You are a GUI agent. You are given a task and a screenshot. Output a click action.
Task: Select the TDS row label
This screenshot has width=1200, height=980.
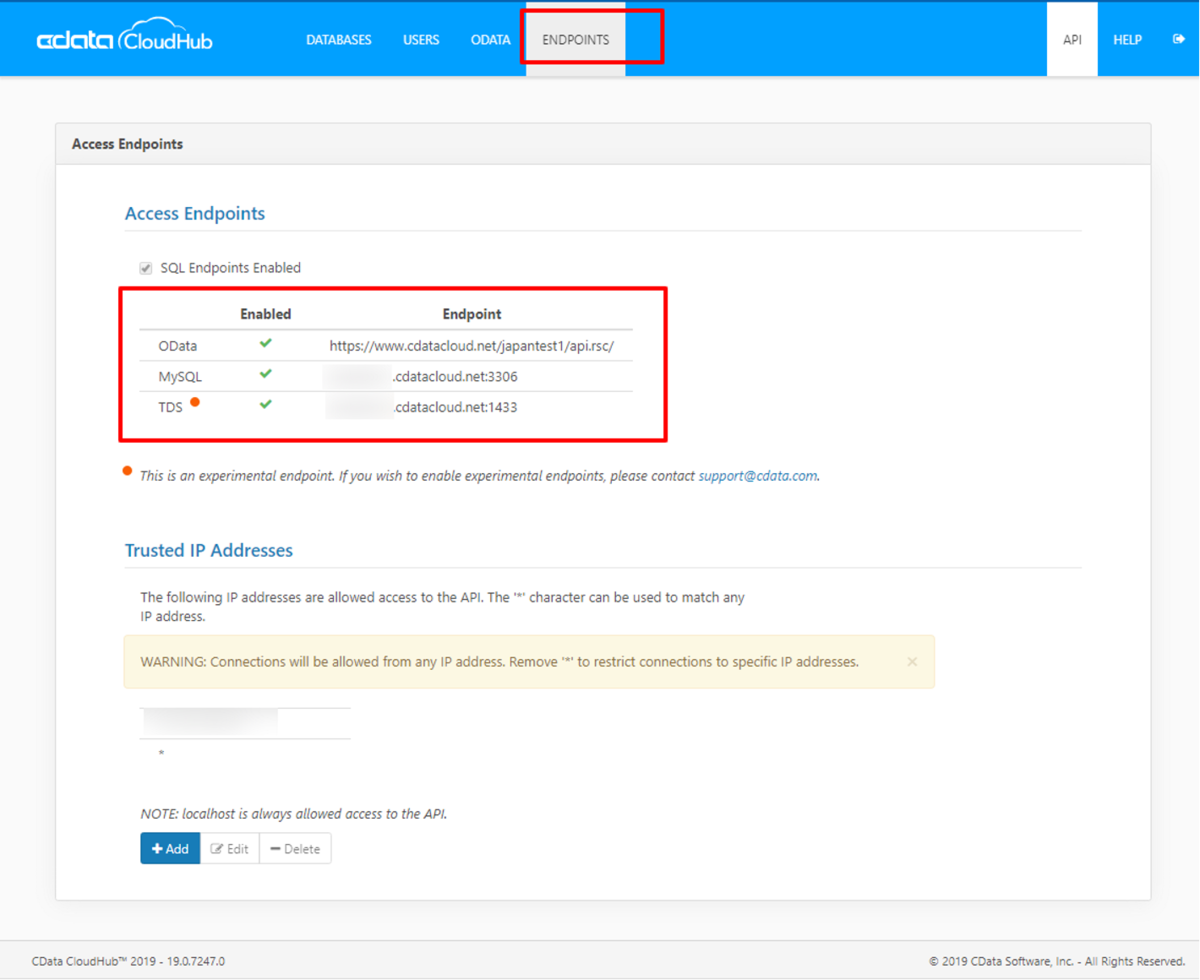click(x=170, y=408)
